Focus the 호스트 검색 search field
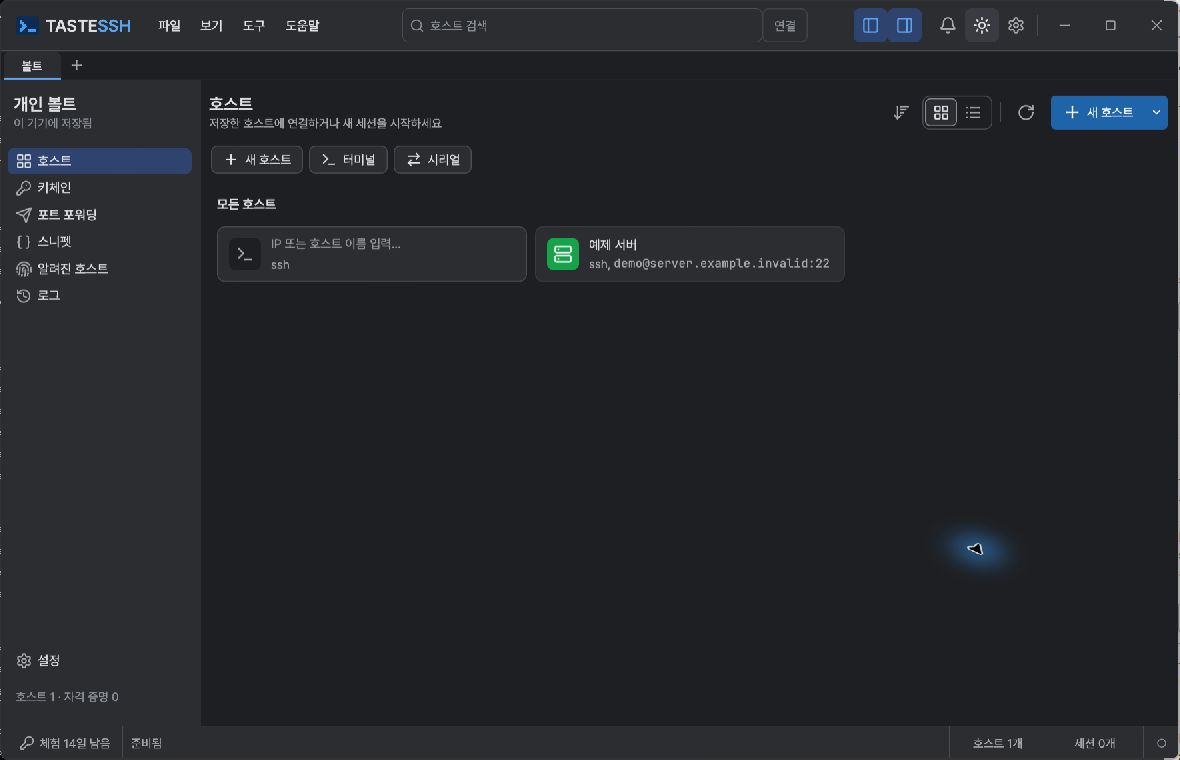Image resolution: width=1180 pixels, height=760 pixels. click(x=582, y=26)
